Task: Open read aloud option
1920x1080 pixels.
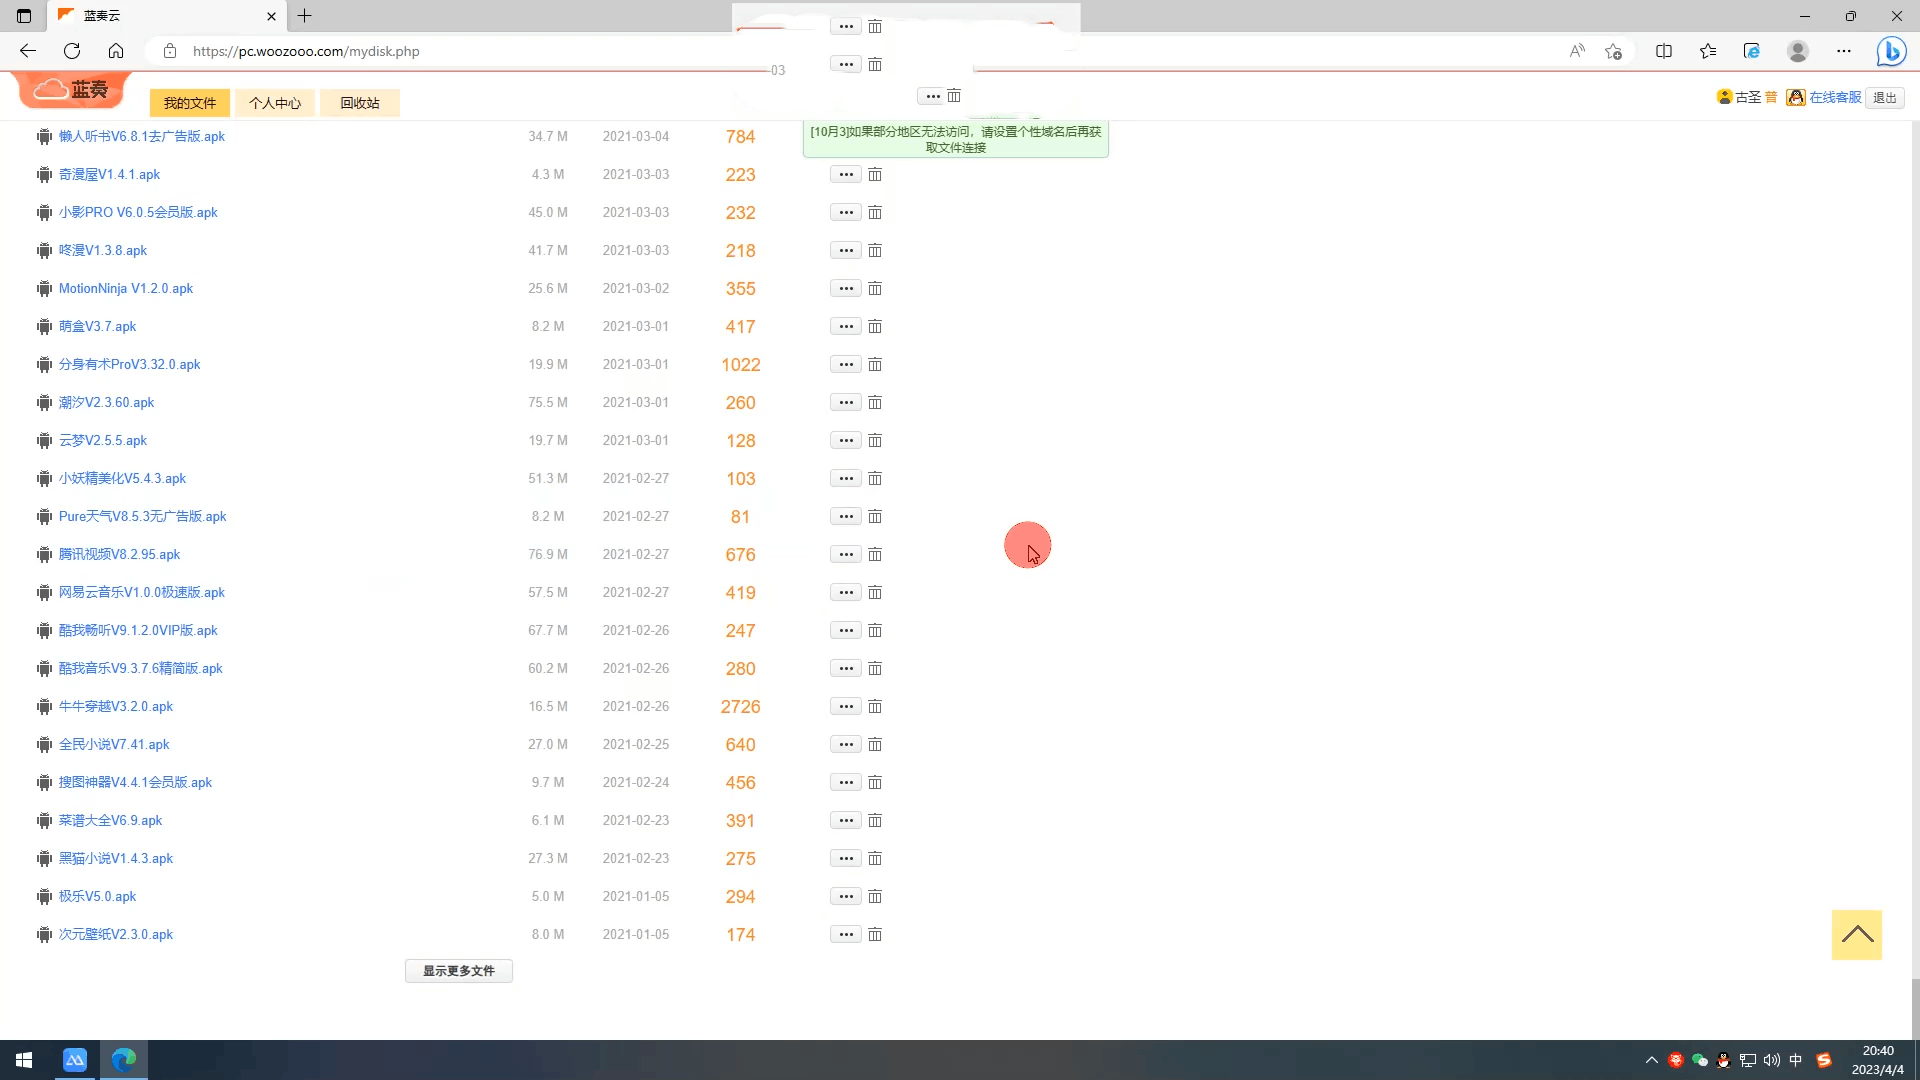Action: click(x=1577, y=51)
